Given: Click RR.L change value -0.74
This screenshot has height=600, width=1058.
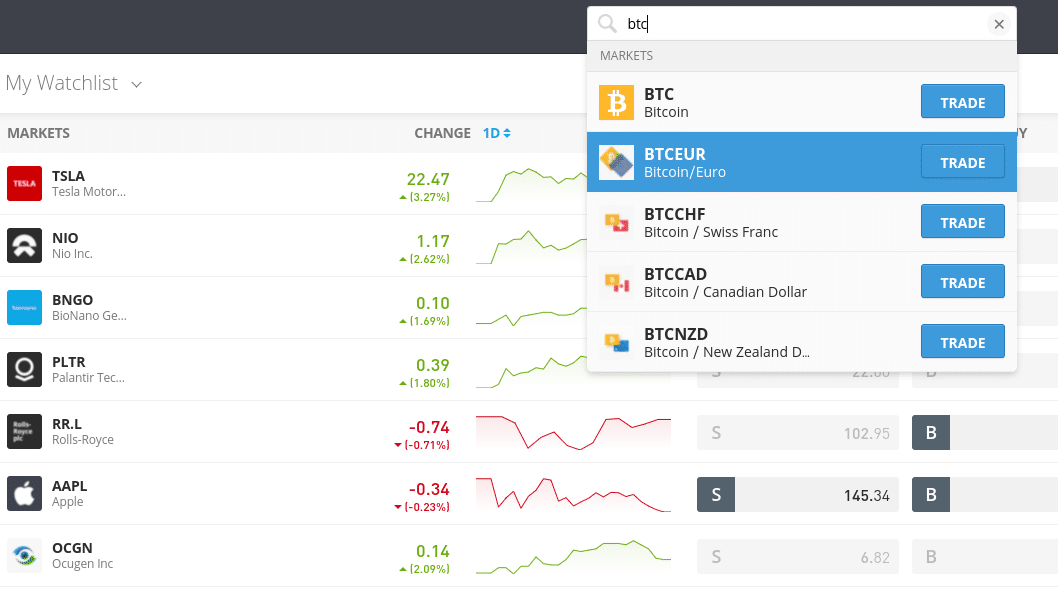Looking at the screenshot, I should (x=429, y=428).
